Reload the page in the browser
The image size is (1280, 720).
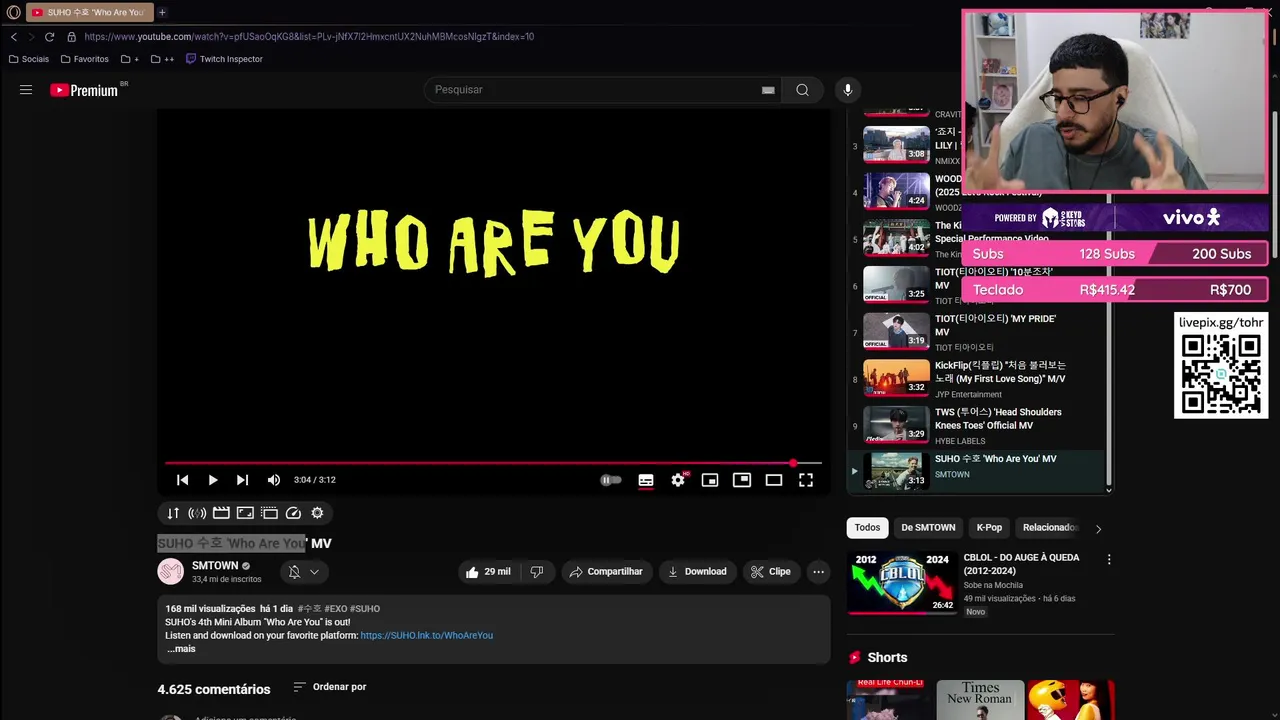click(49, 37)
